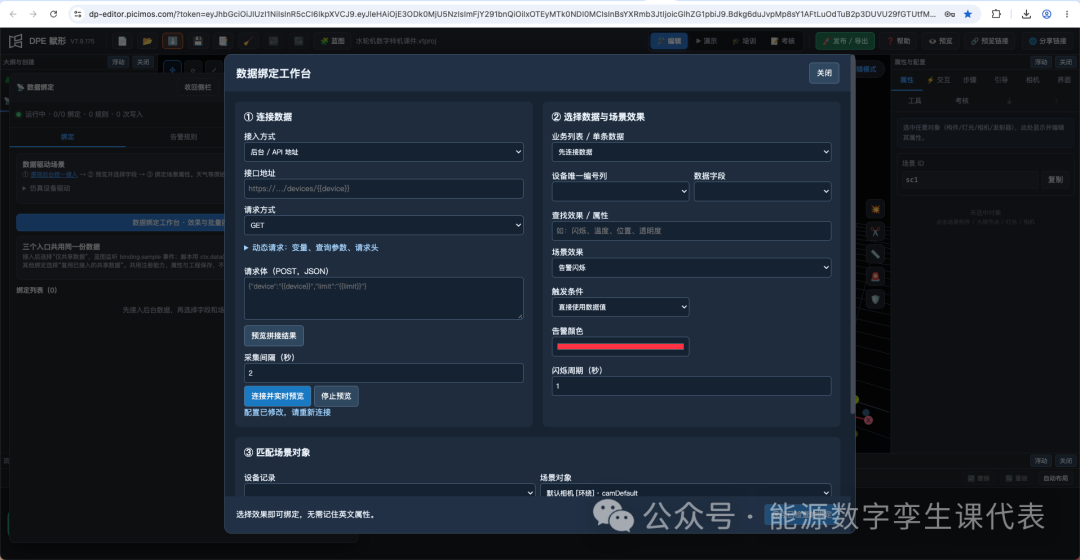Viewport: 1080px width, 560px height.
Task: Click 复制 next to 场景 ID
Action: tap(1055, 180)
